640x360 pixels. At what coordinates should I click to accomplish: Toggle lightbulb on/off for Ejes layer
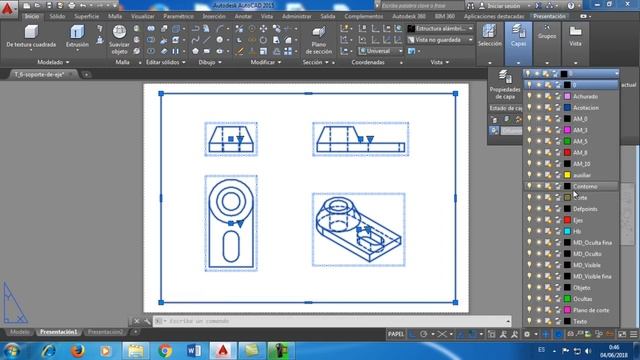(x=529, y=220)
